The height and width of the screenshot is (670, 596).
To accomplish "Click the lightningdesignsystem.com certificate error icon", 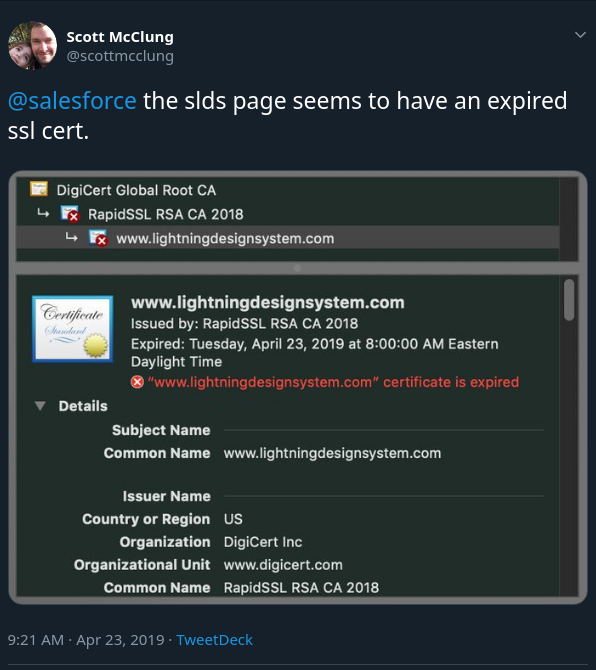I will pyautogui.click(x=98, y=238).
